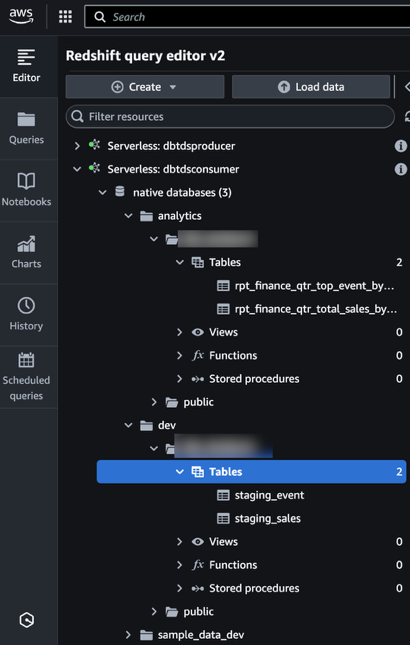Show info for Serverless: dbtdsconsumer
The image size is (410, 645).
click(401, 169)
